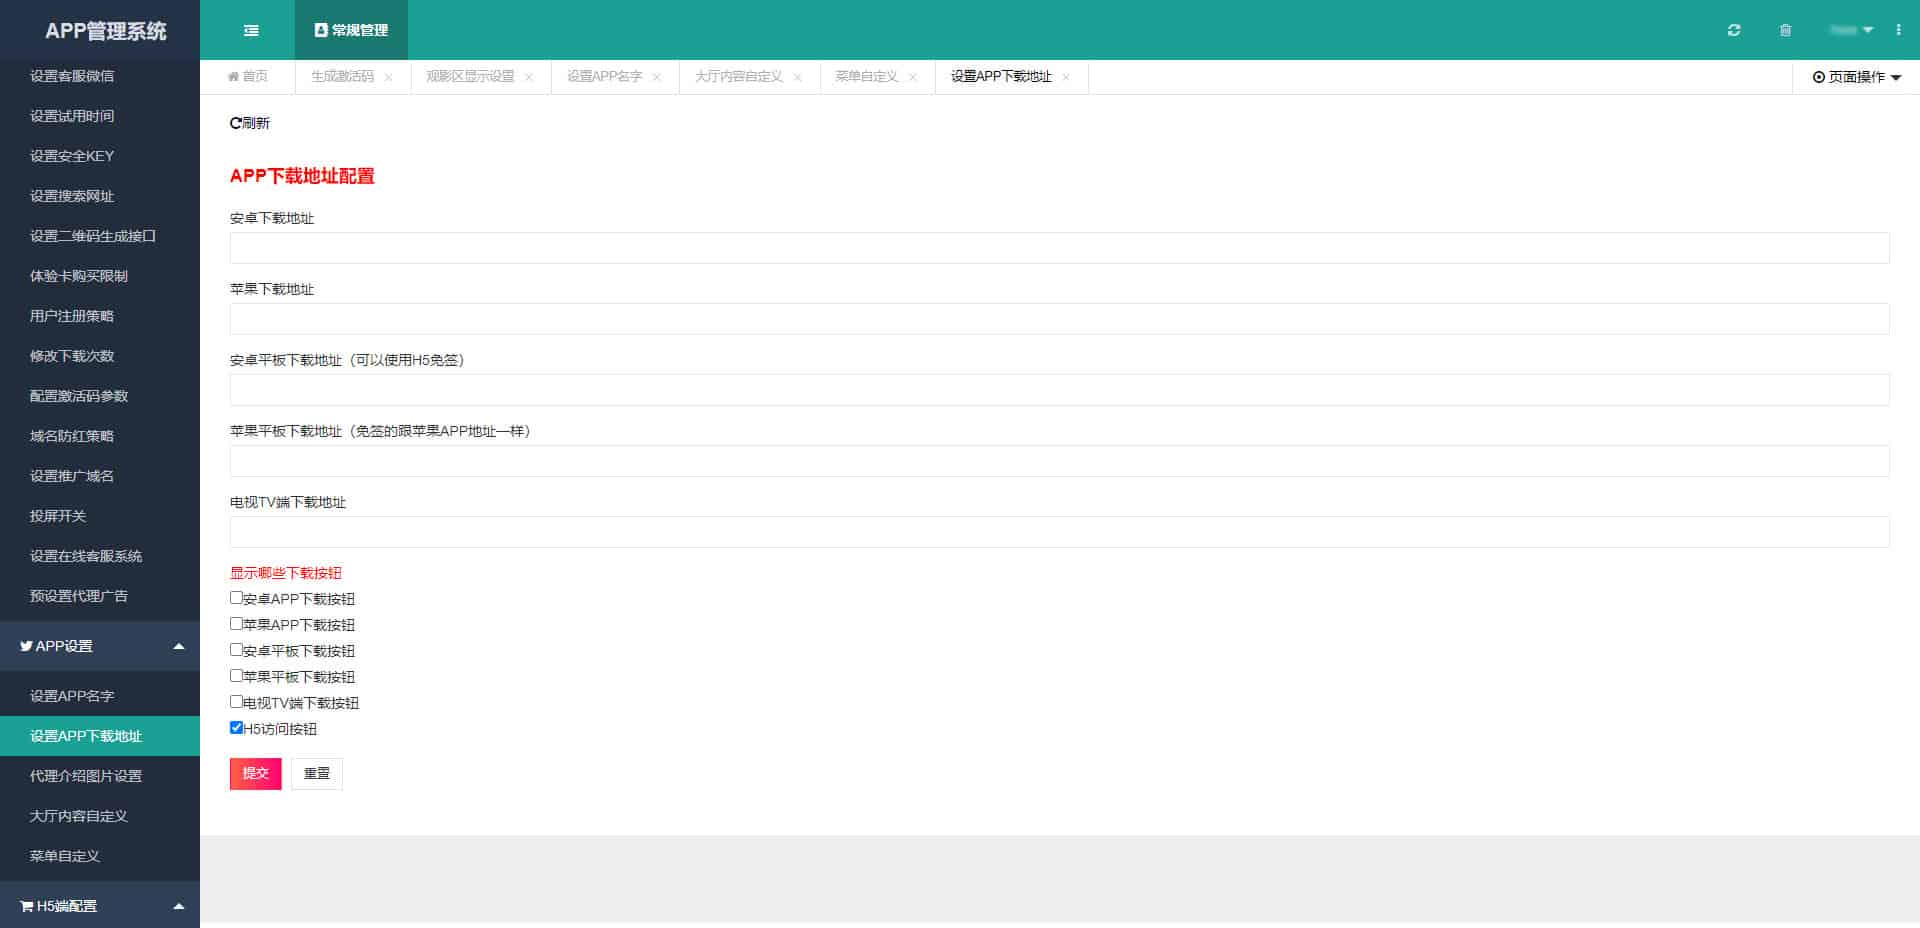This screenshot has height=928, width=1920.
Task: Close the 大厅内容自定义 tab
Action: (x=798, y=77)
